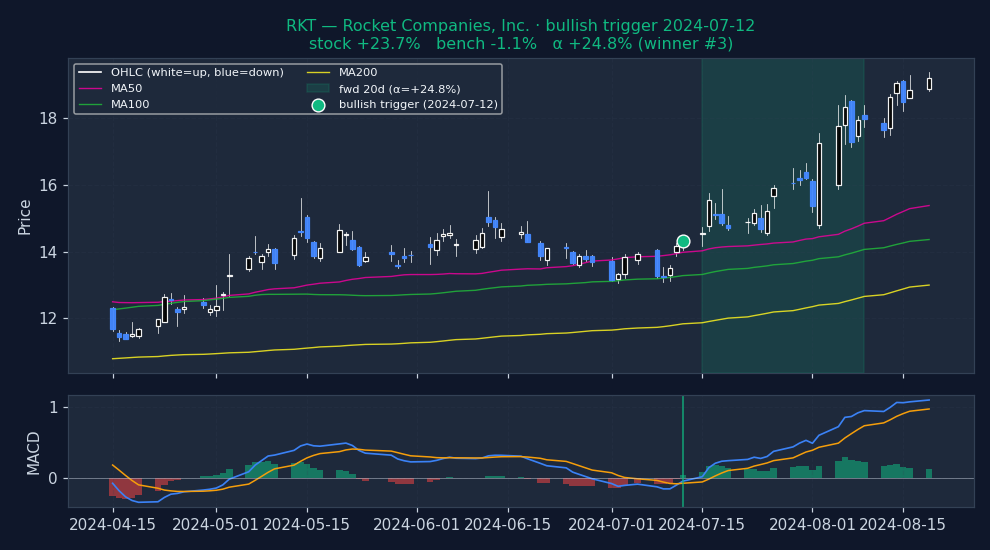Click the 2024-07-15 date axis label
990x550 pixels.
702,525
